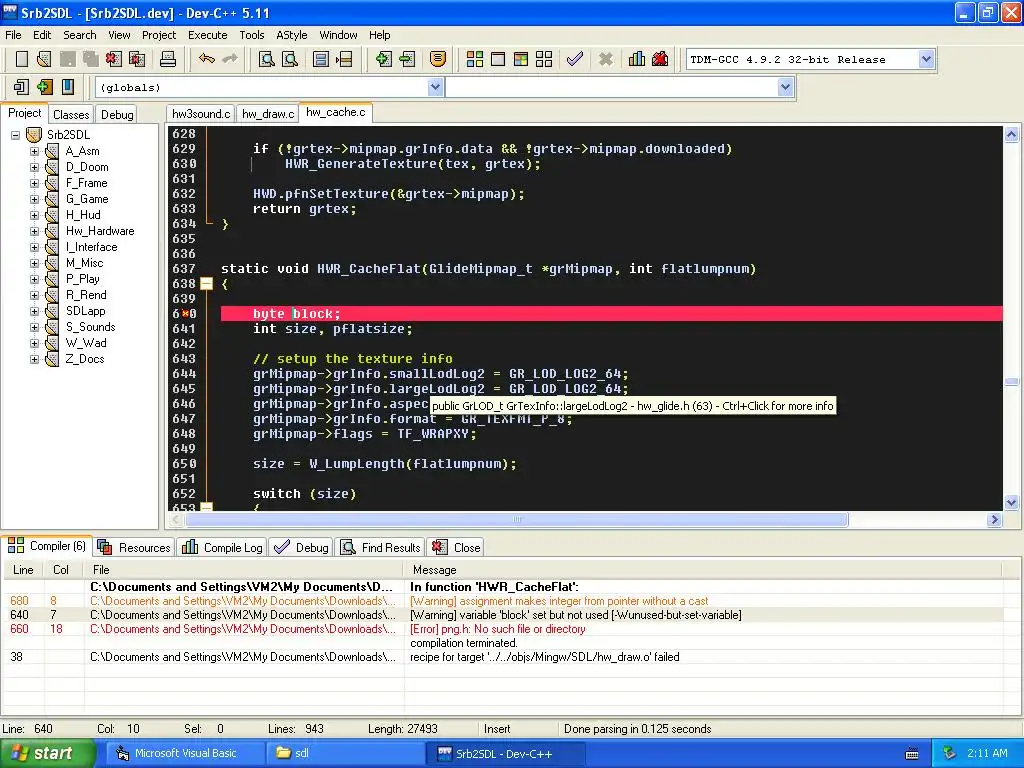Select the png.h error row

point(503,629)
